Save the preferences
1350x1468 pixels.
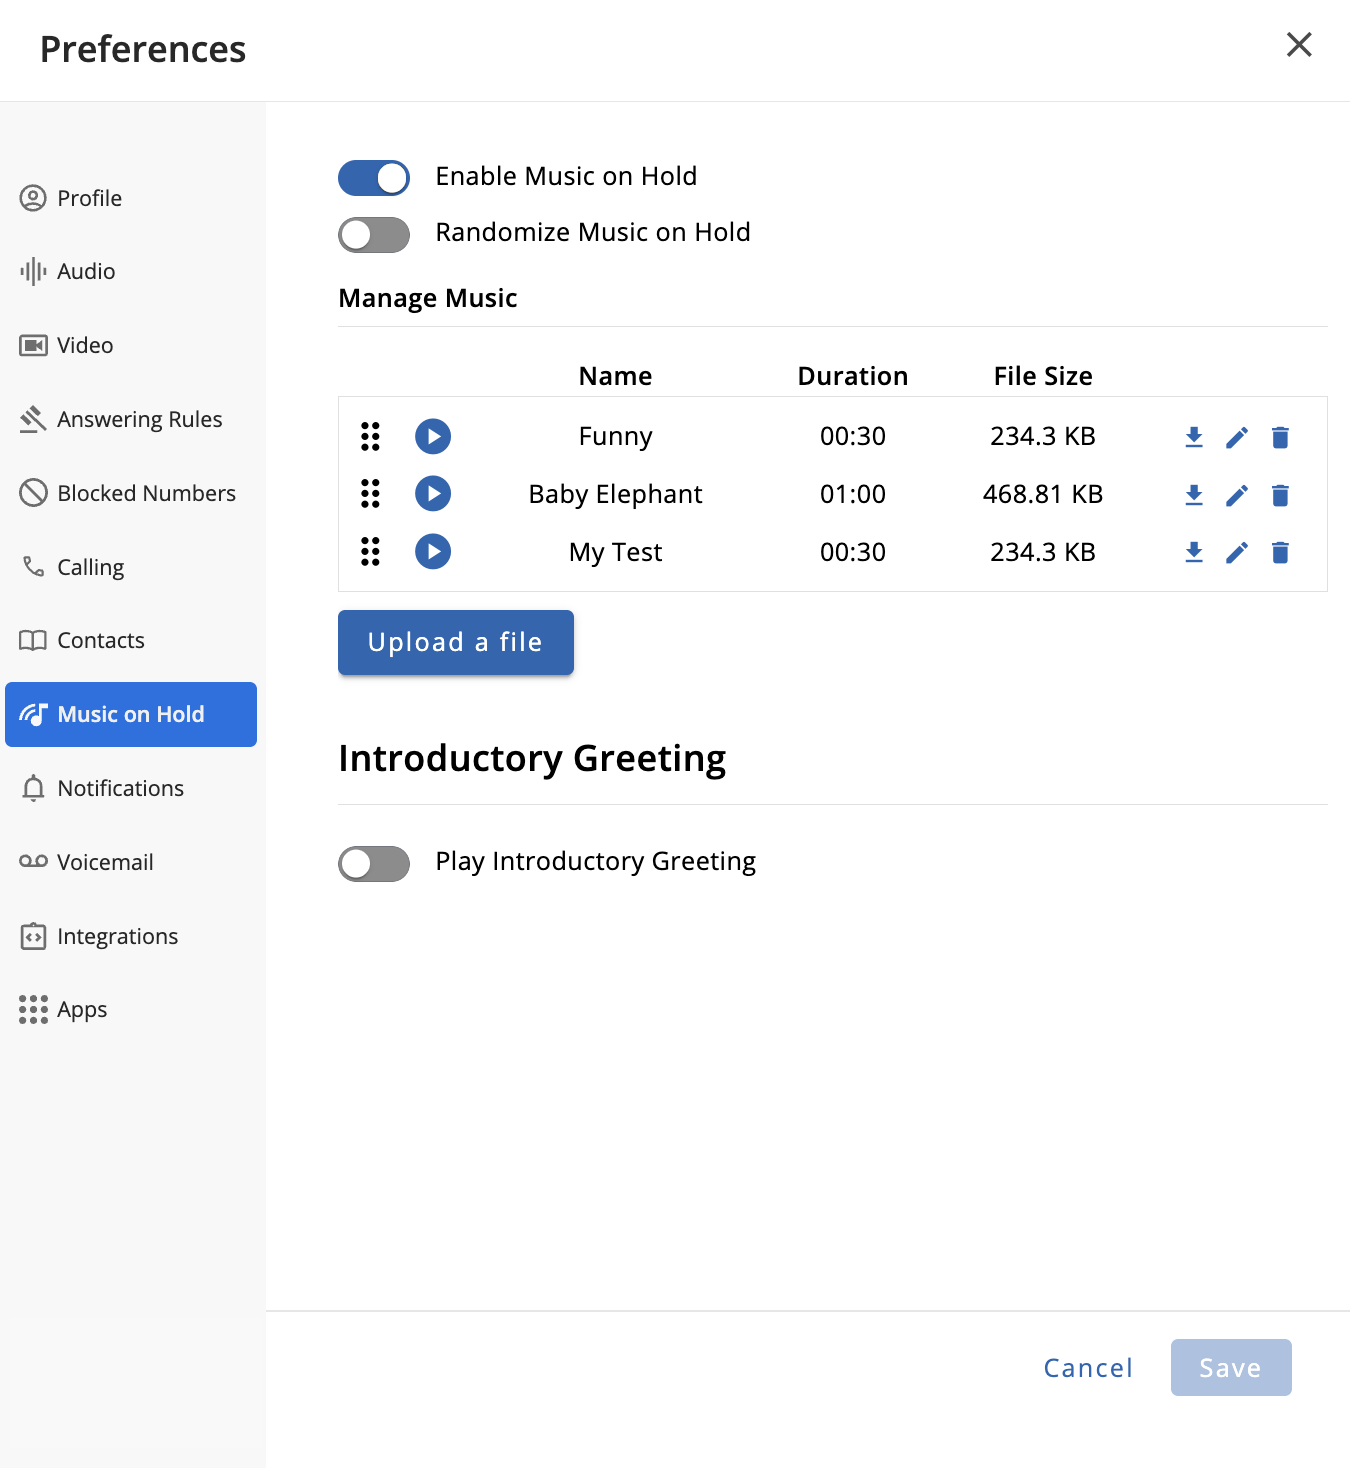pyautogui.click(x=1230, y=1367)
